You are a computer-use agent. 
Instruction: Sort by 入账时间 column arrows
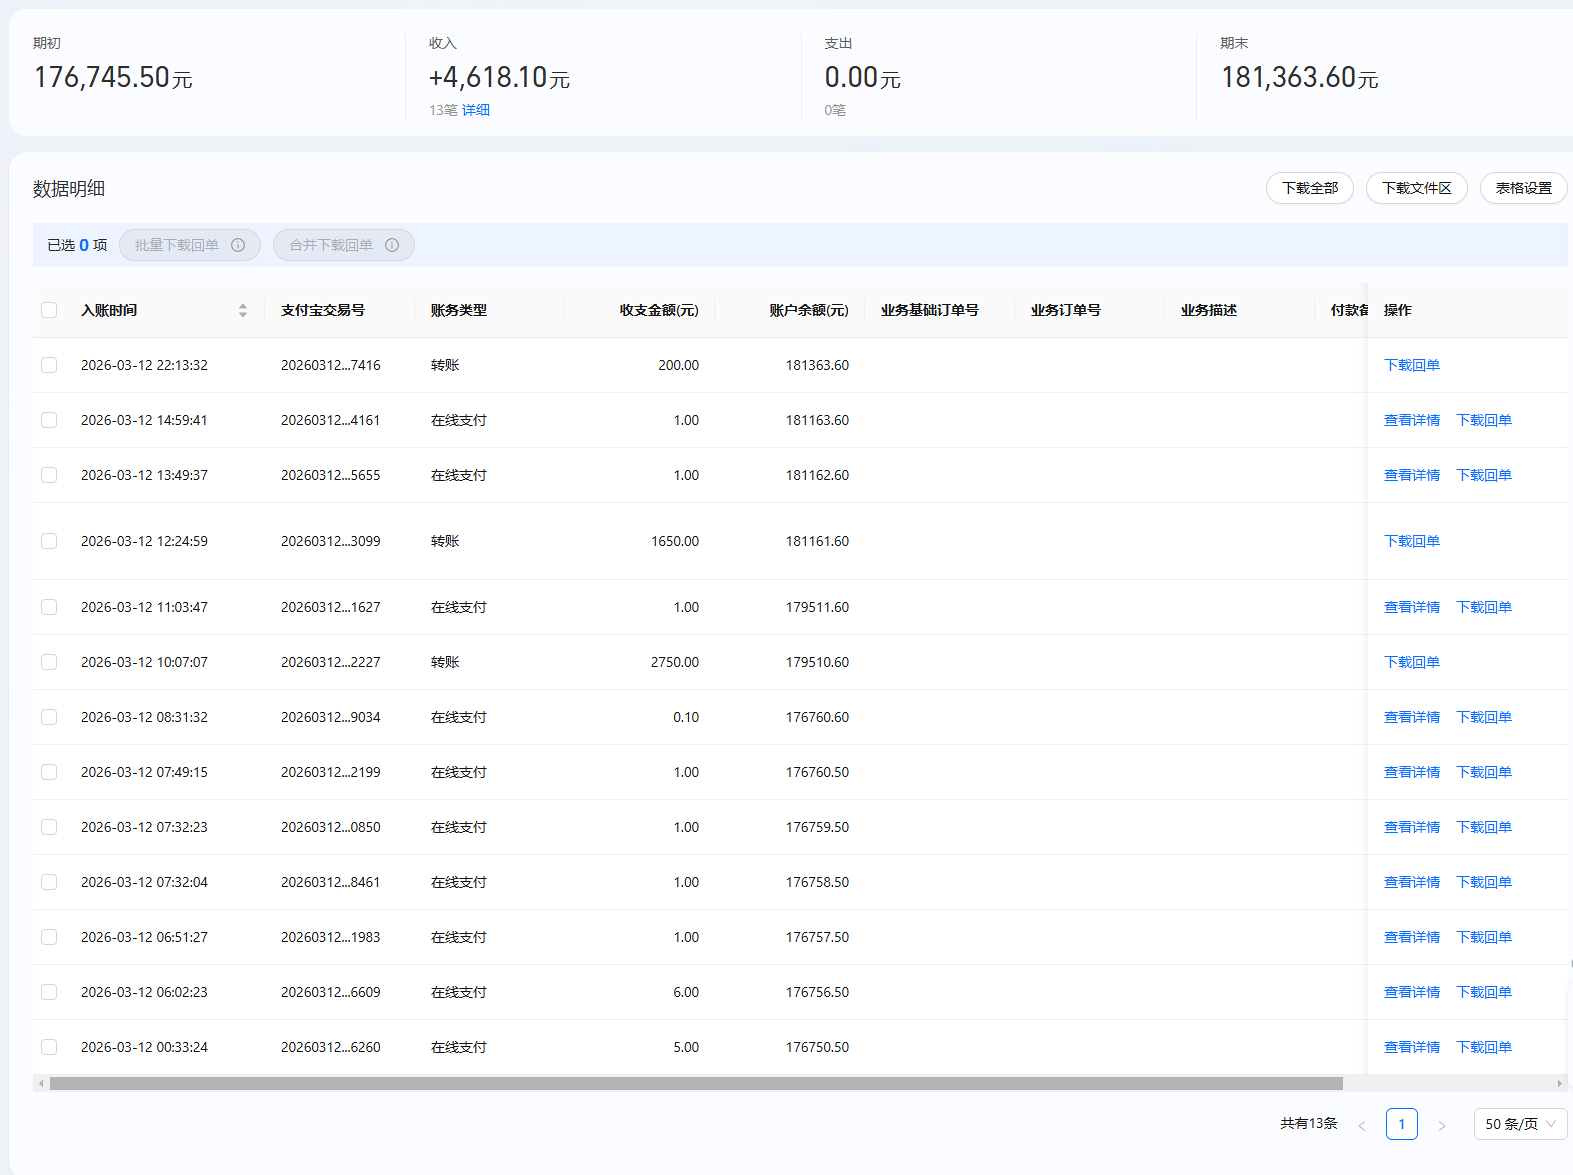[242, 310]
